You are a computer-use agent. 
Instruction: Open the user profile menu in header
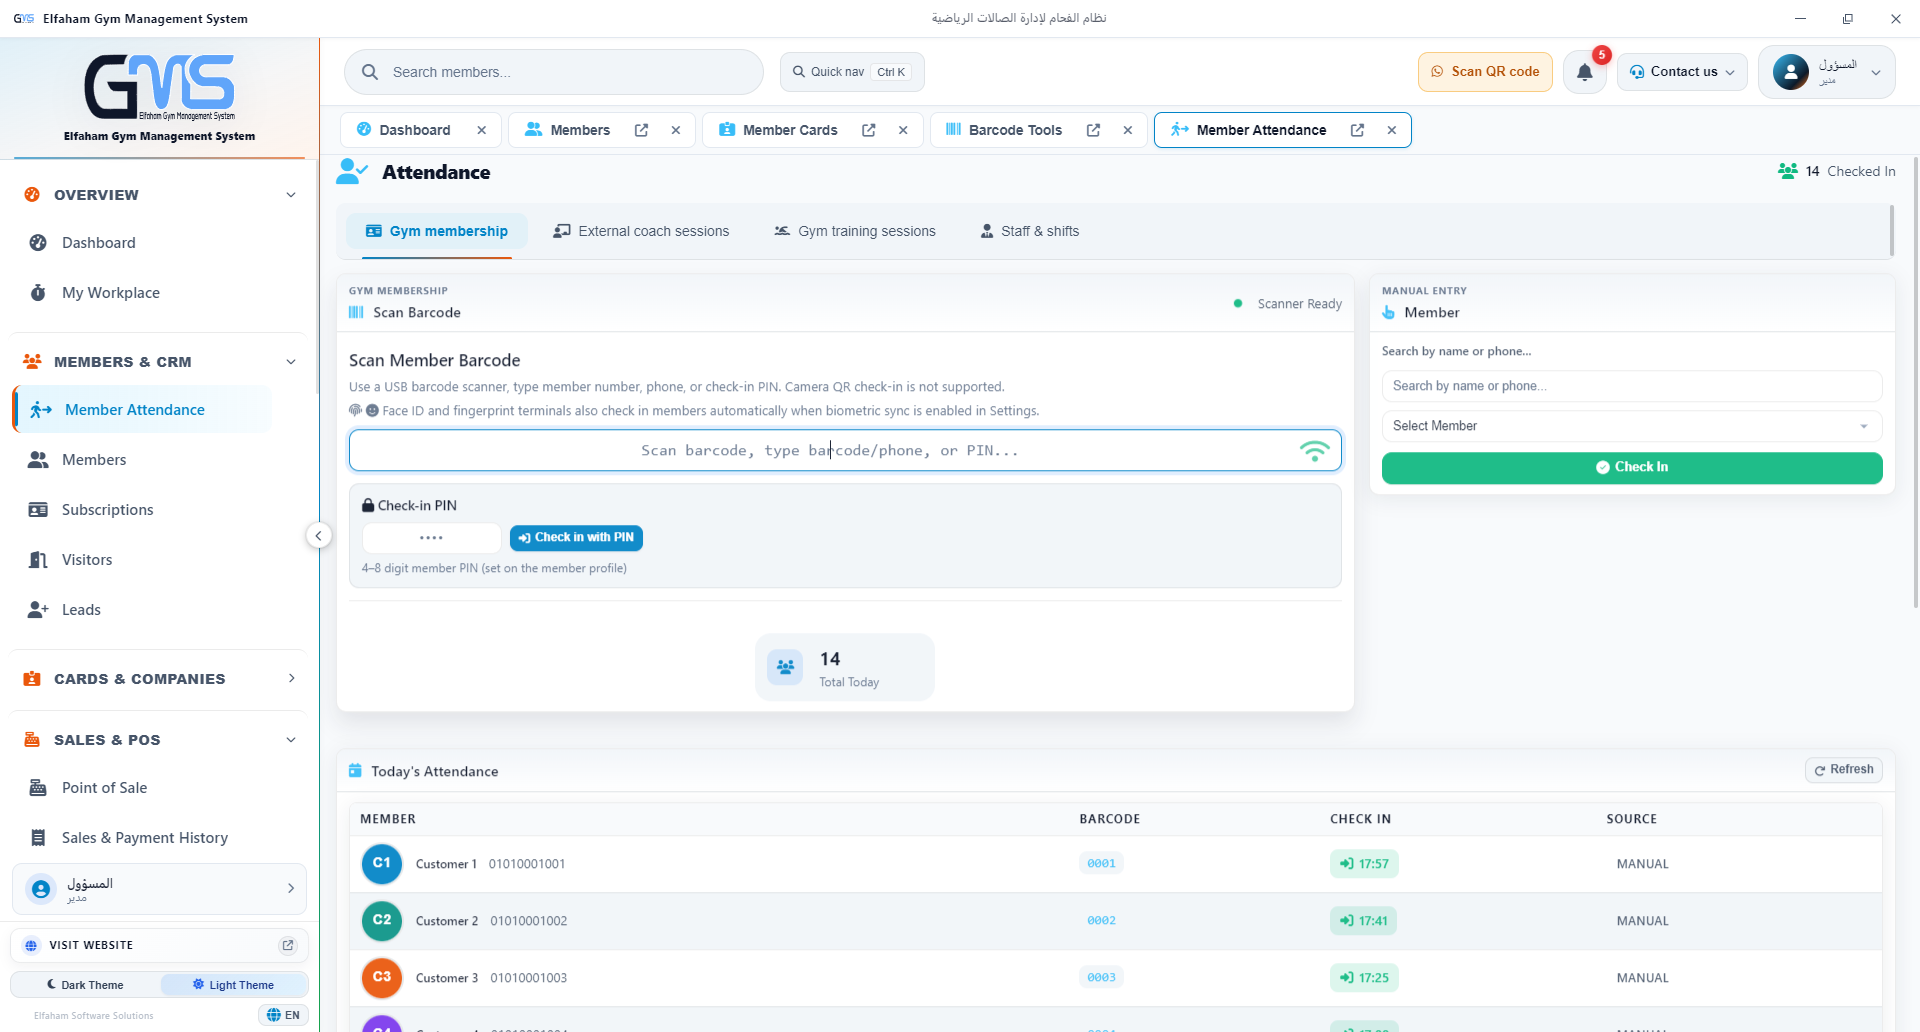[1826, 72]
